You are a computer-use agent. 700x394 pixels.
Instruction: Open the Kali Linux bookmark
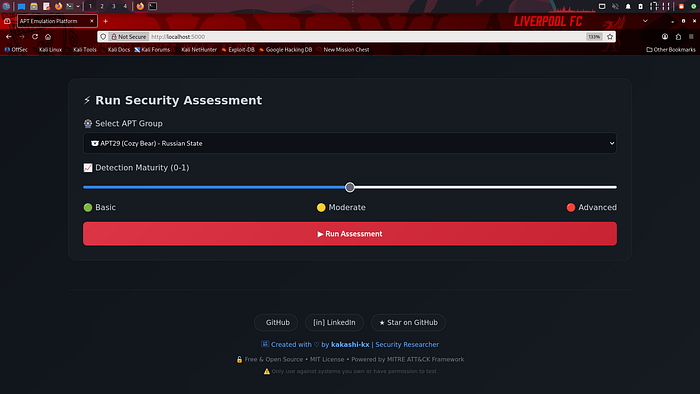(x=47, y=50)
